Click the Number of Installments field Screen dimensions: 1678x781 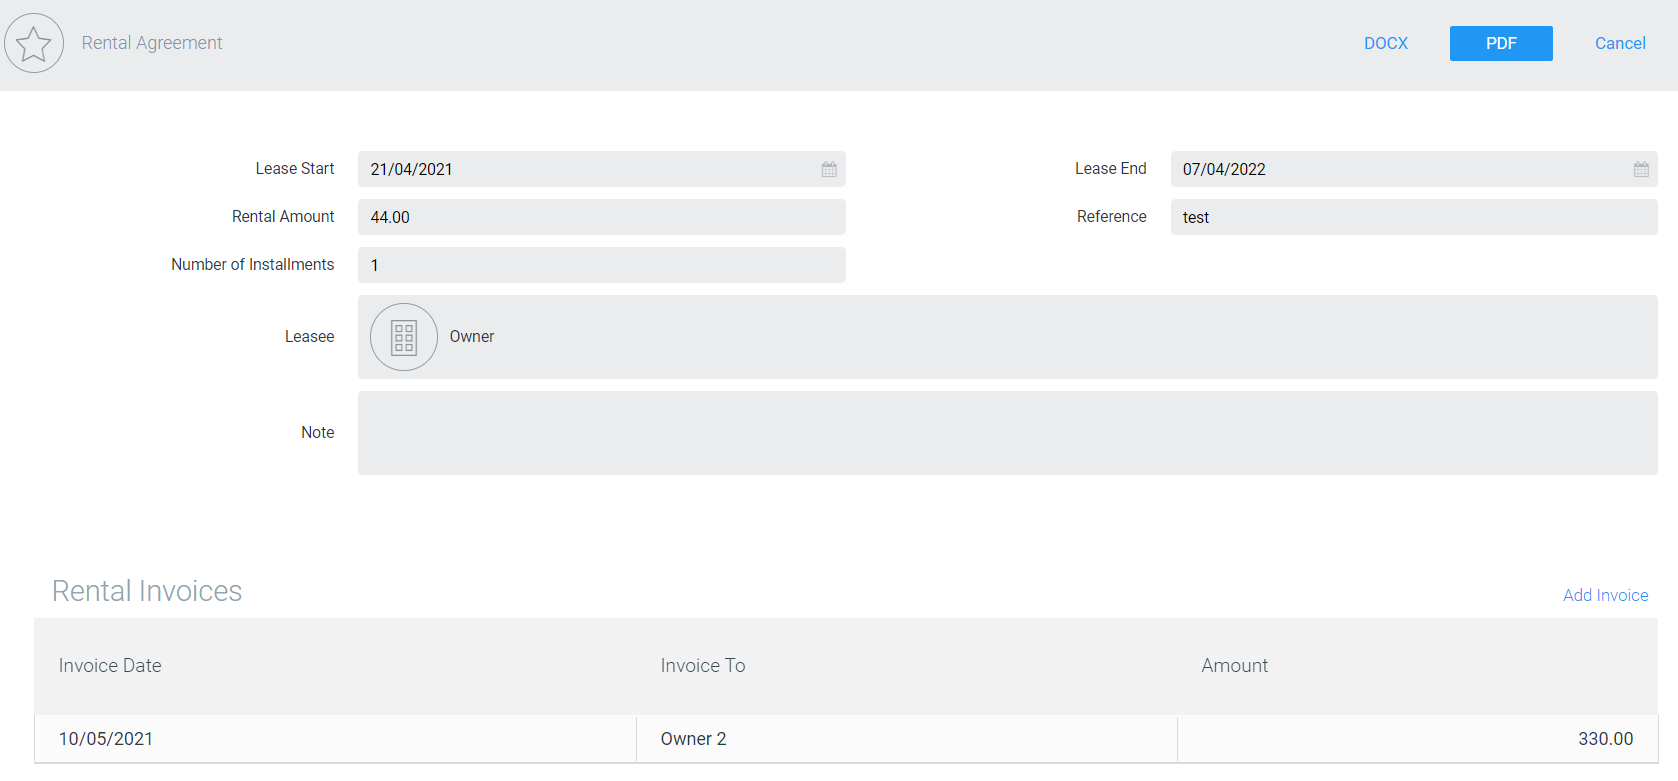coord(600,265)
